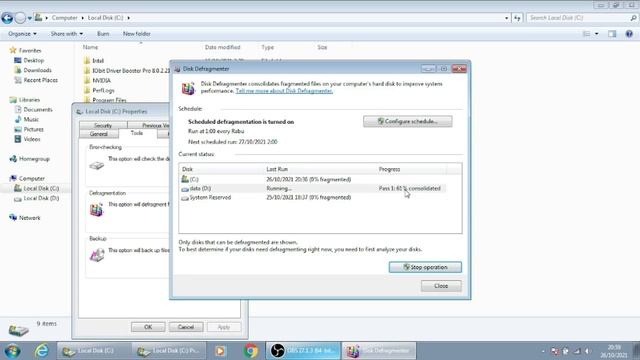Click OK in Local Disk Properties window

(x=148, y=327)
